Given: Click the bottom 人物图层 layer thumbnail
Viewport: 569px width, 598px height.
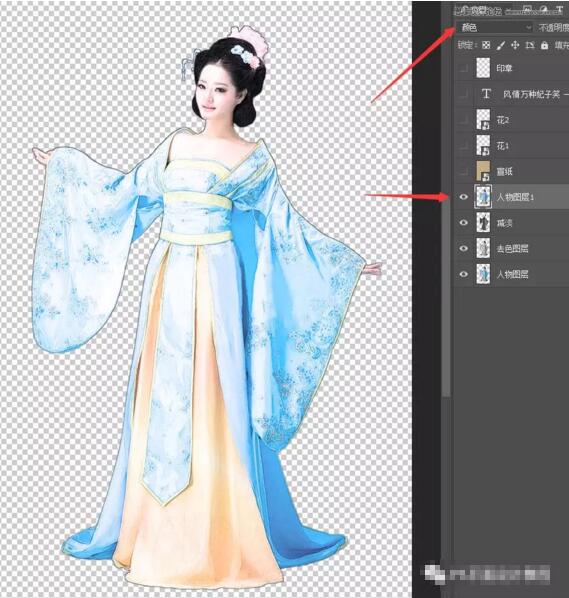Looking at the screenshot, I should pyautogui.click(x=483, y=274).
